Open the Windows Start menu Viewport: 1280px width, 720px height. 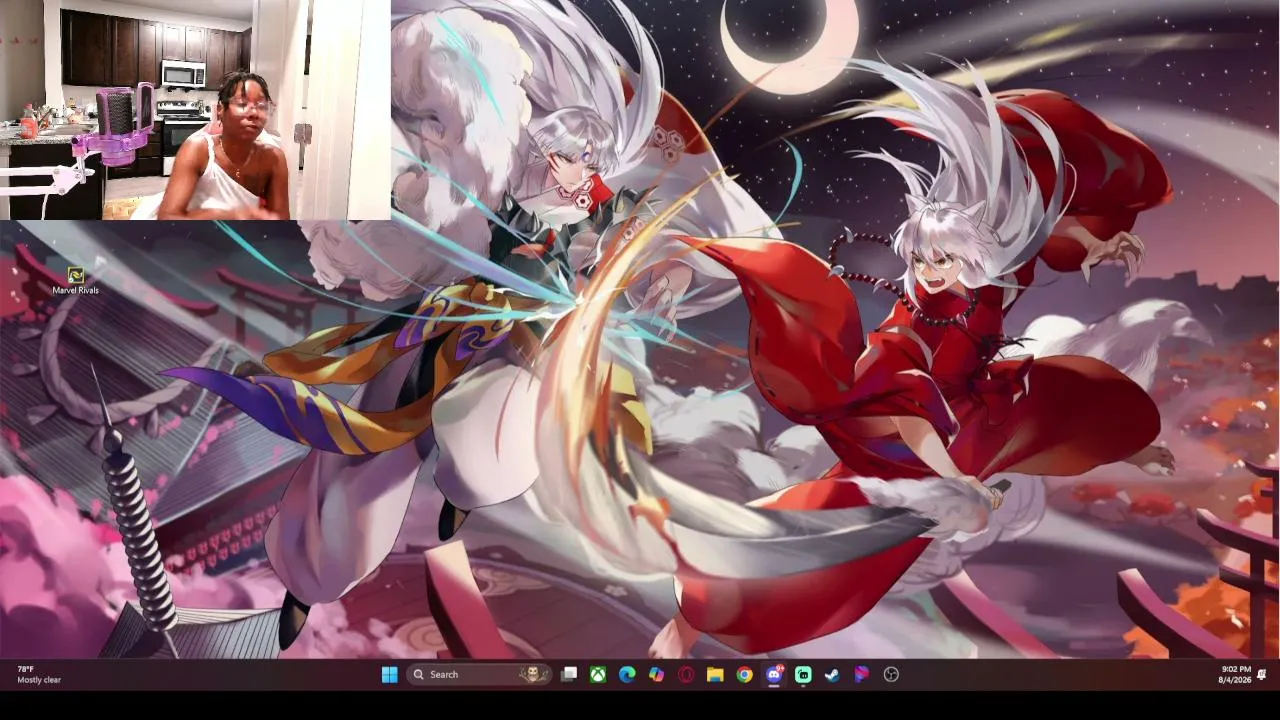[389, 675]
